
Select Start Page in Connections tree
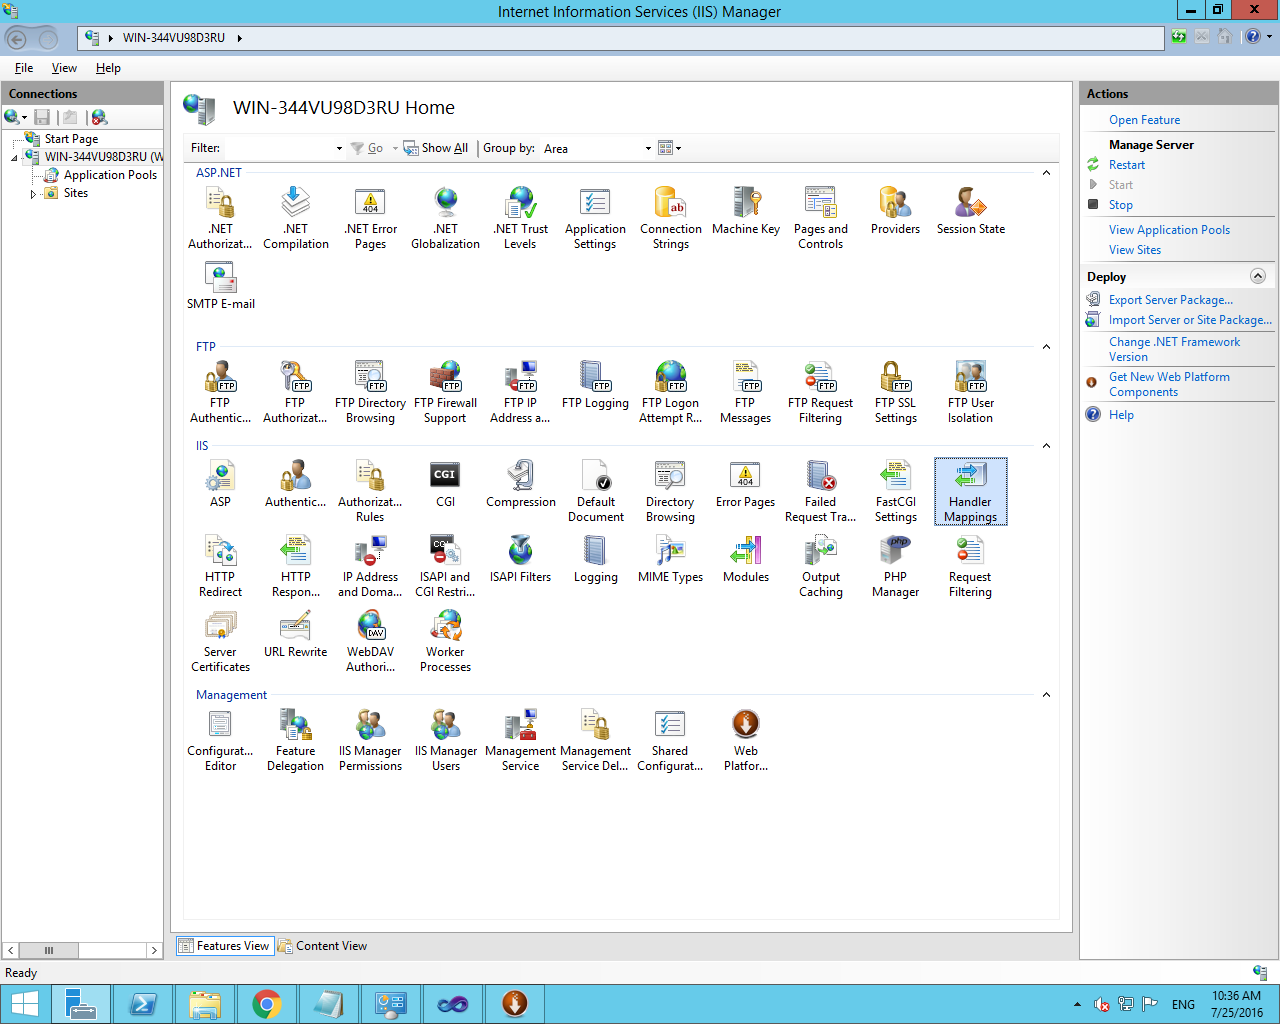71,139
